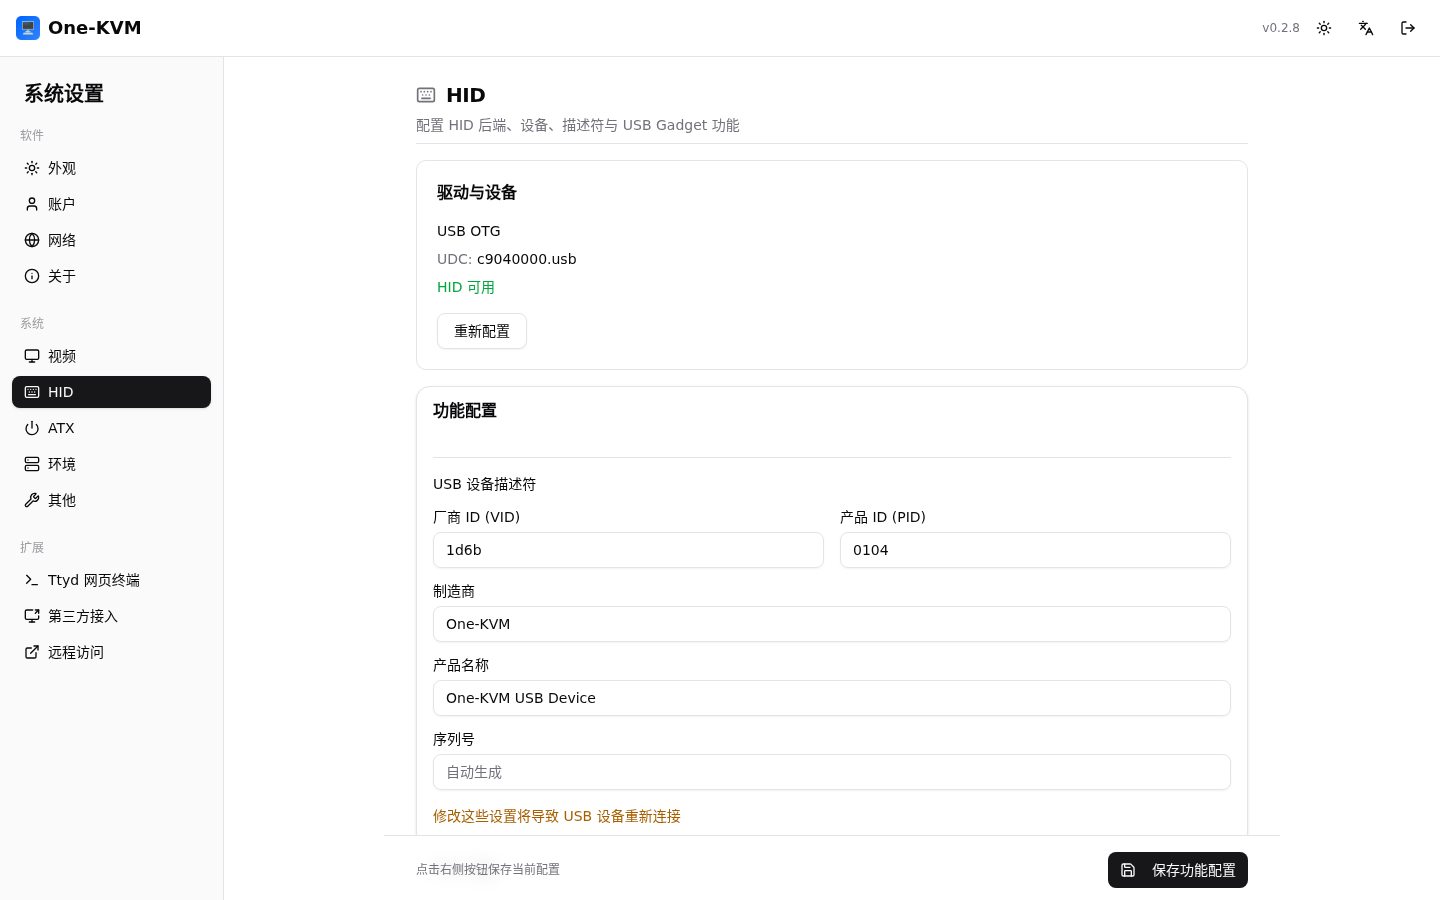Click the v0.2.8 version label
Screen dimensions: 1440x900
pyautogui.click(x=1281, y=28)
